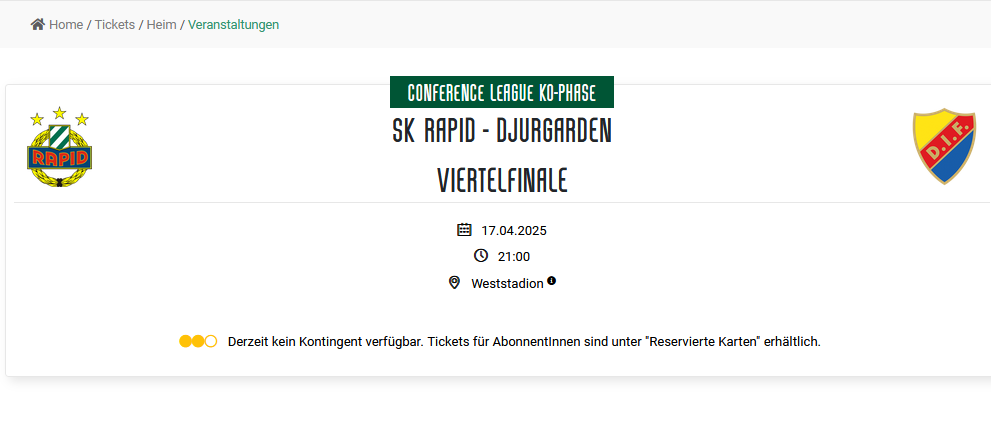
Task: Go to the Heim breadcrumb link
Action: pos(161,24)
